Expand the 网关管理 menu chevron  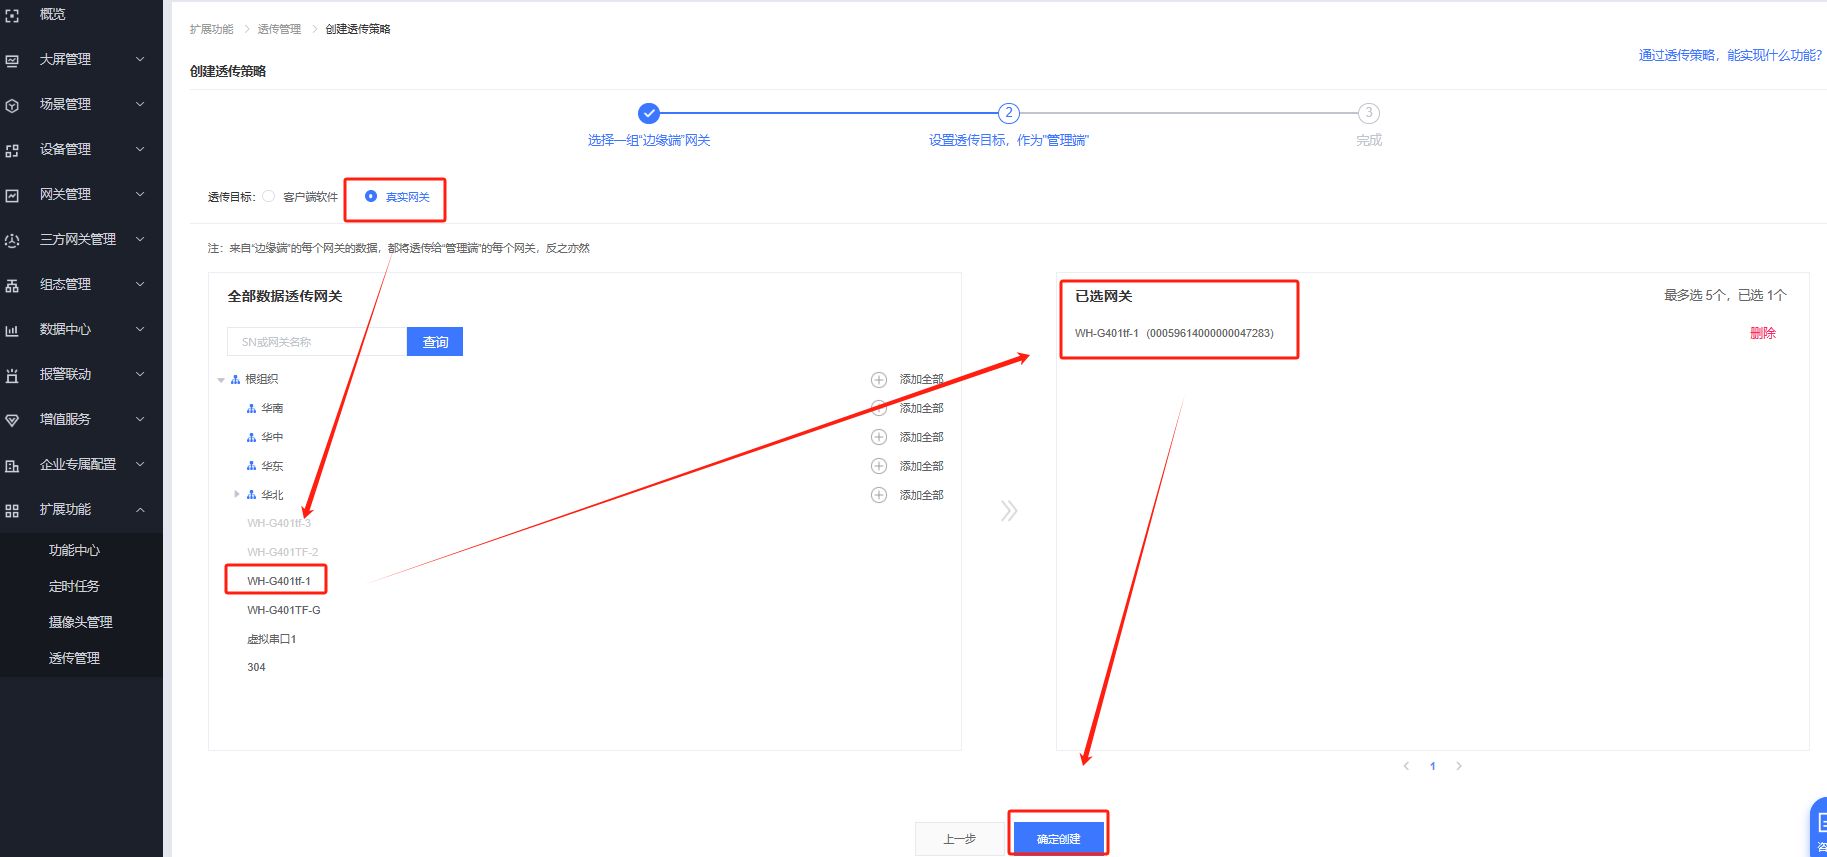pos(140,194)
